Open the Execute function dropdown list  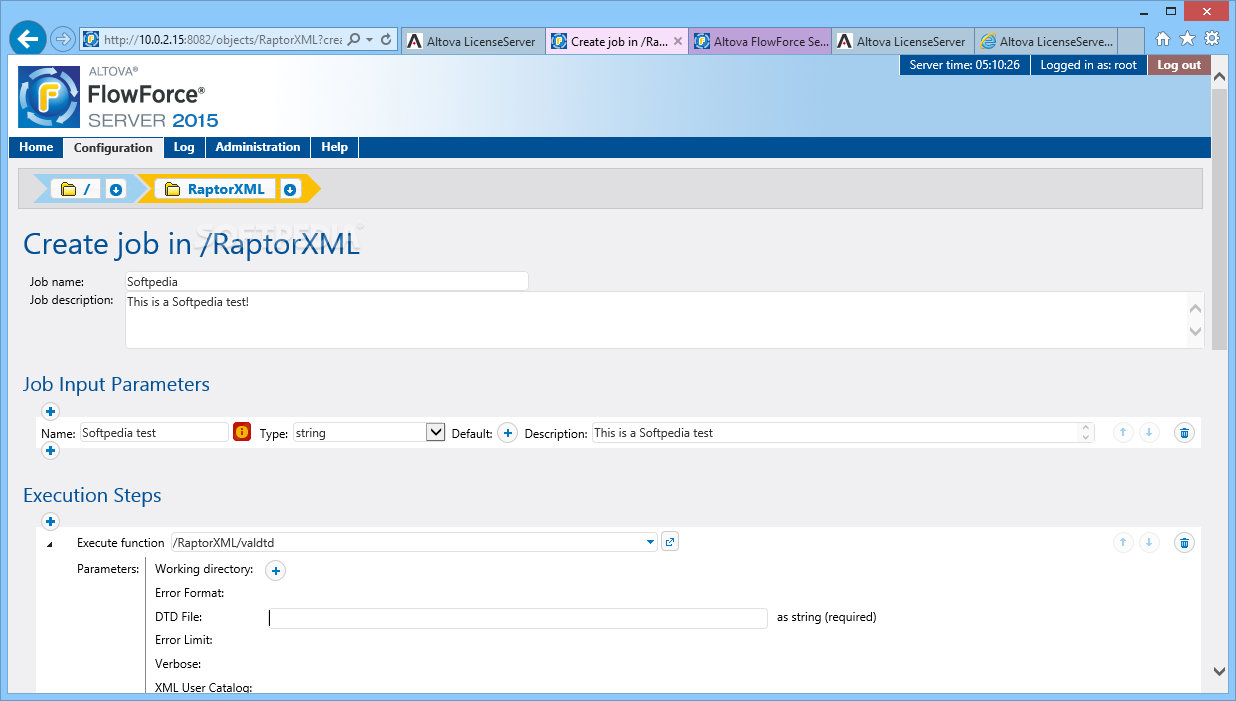coord(651,542)
